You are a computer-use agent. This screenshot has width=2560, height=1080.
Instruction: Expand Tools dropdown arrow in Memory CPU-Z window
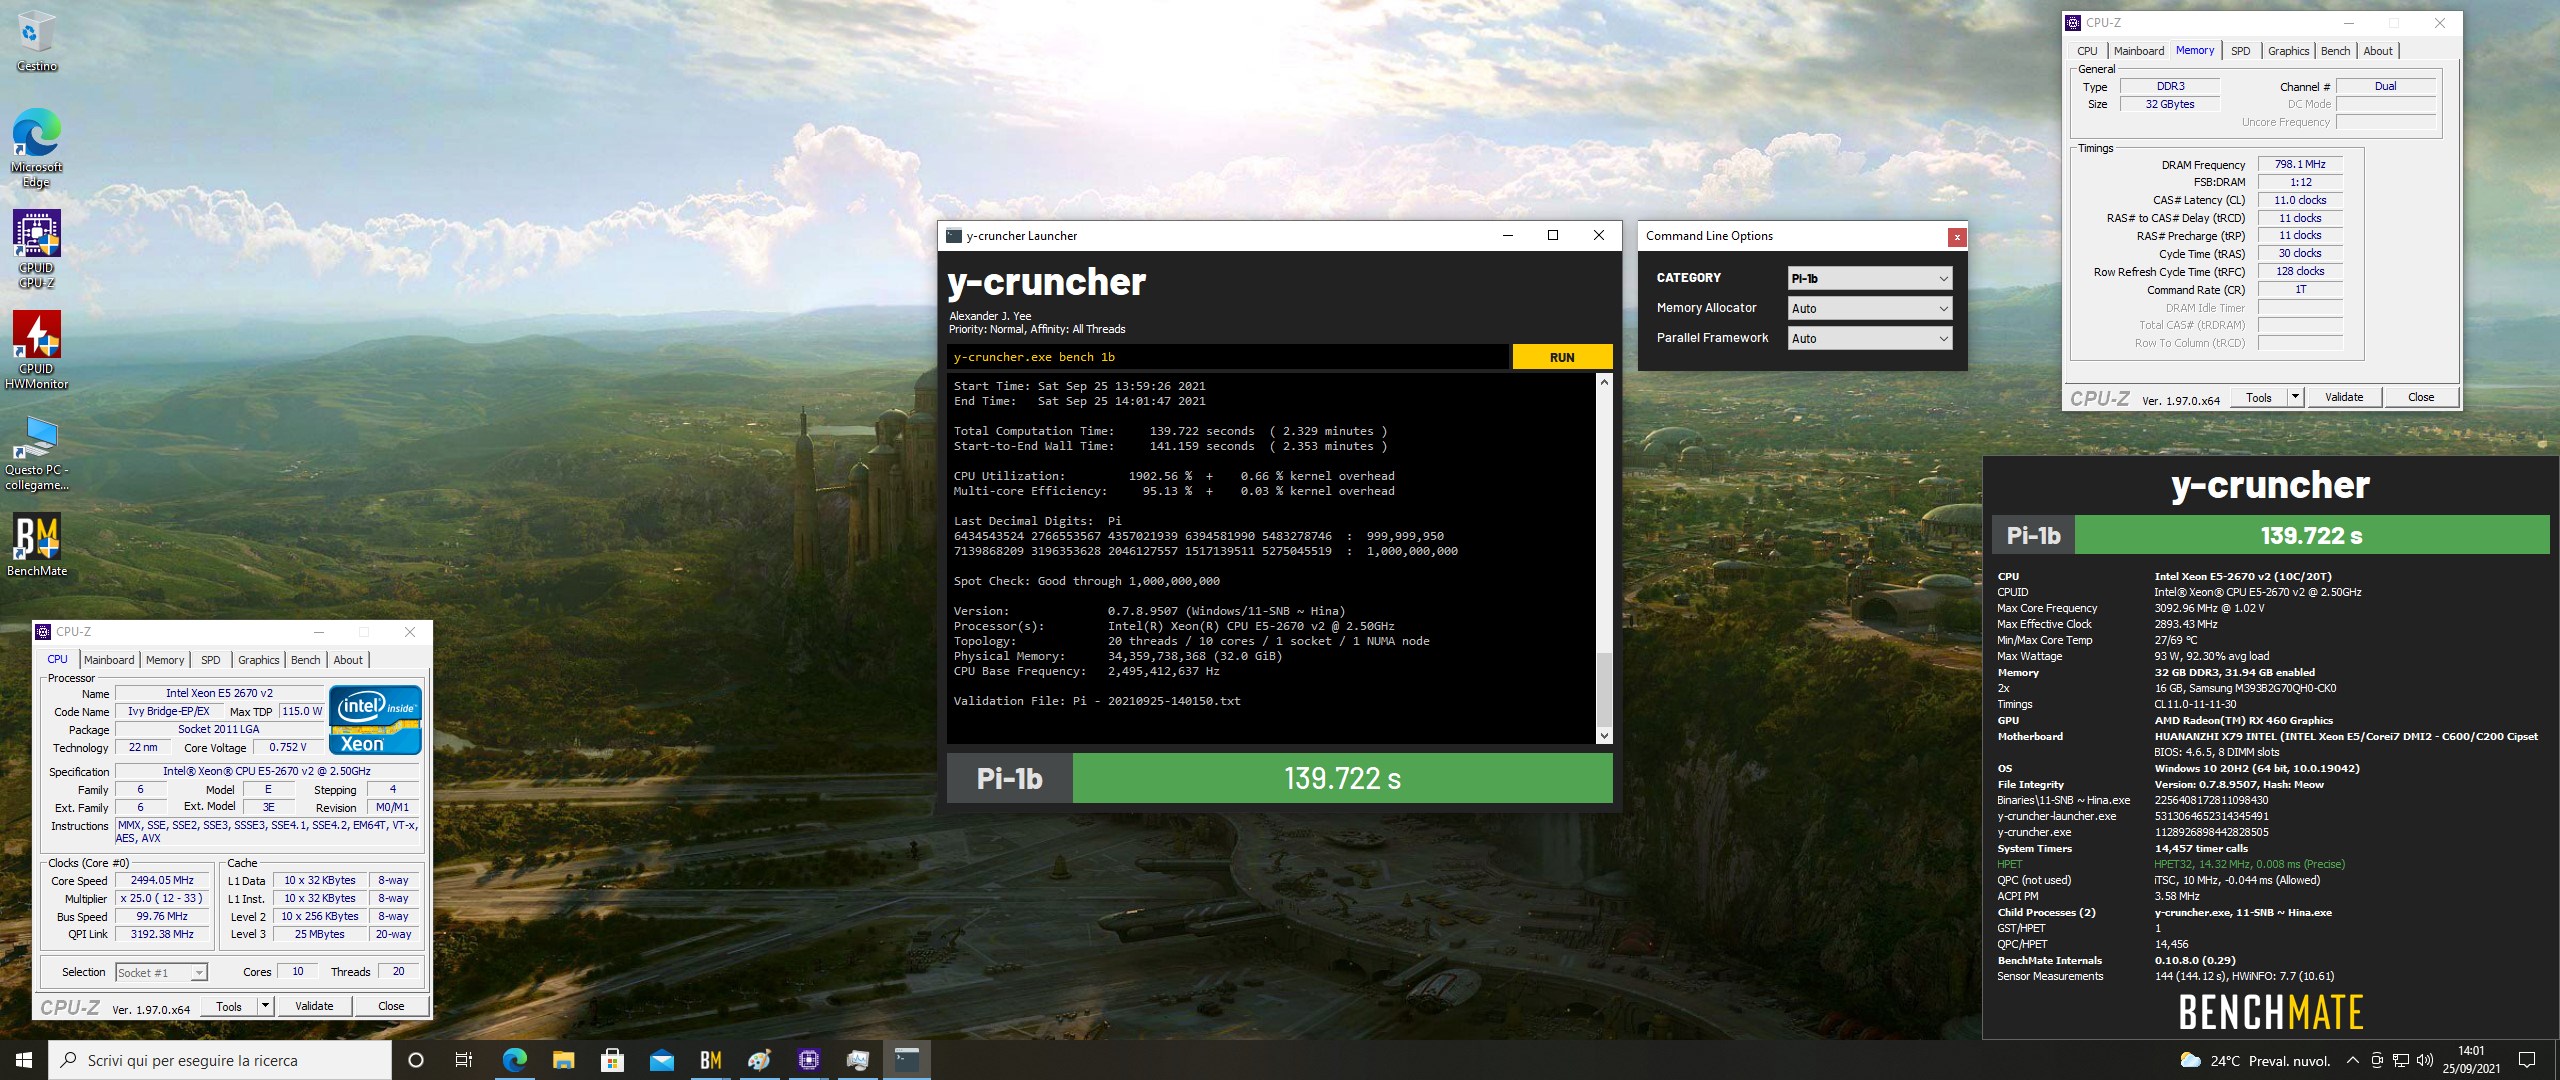click(x=2295, y=397)
